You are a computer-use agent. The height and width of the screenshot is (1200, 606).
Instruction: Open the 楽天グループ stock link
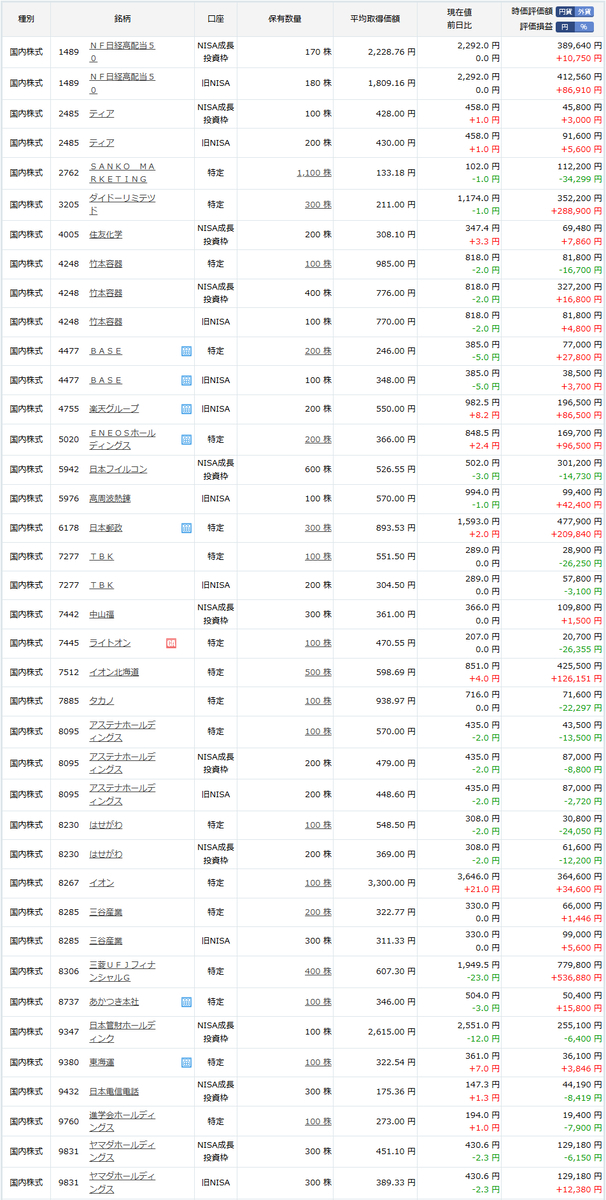click(114, 409)
